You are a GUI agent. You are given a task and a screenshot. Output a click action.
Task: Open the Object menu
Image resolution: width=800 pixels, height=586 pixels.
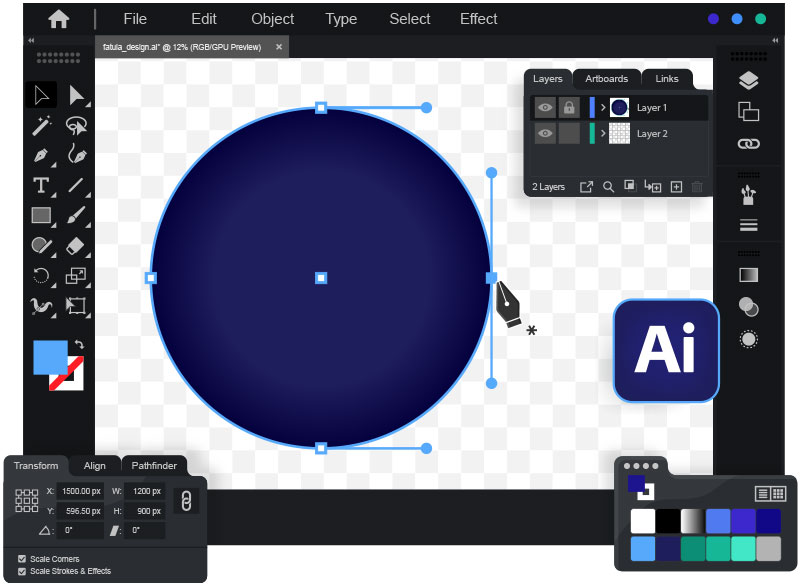[272, 19]
